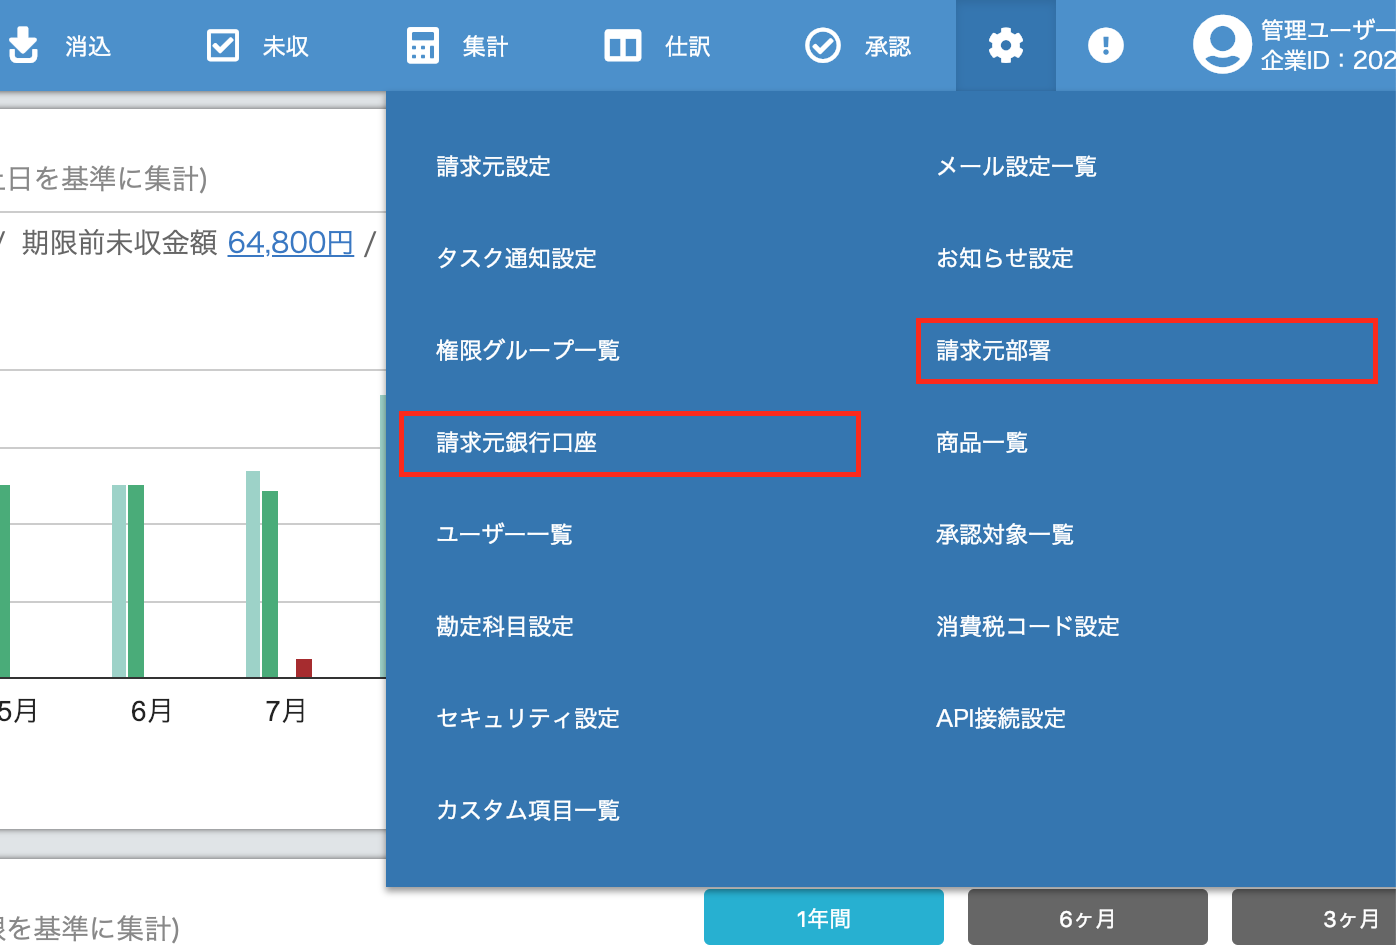Select the 1年間 period button
The width and height of the screenshot is (1396, 952).
[823, 918]
